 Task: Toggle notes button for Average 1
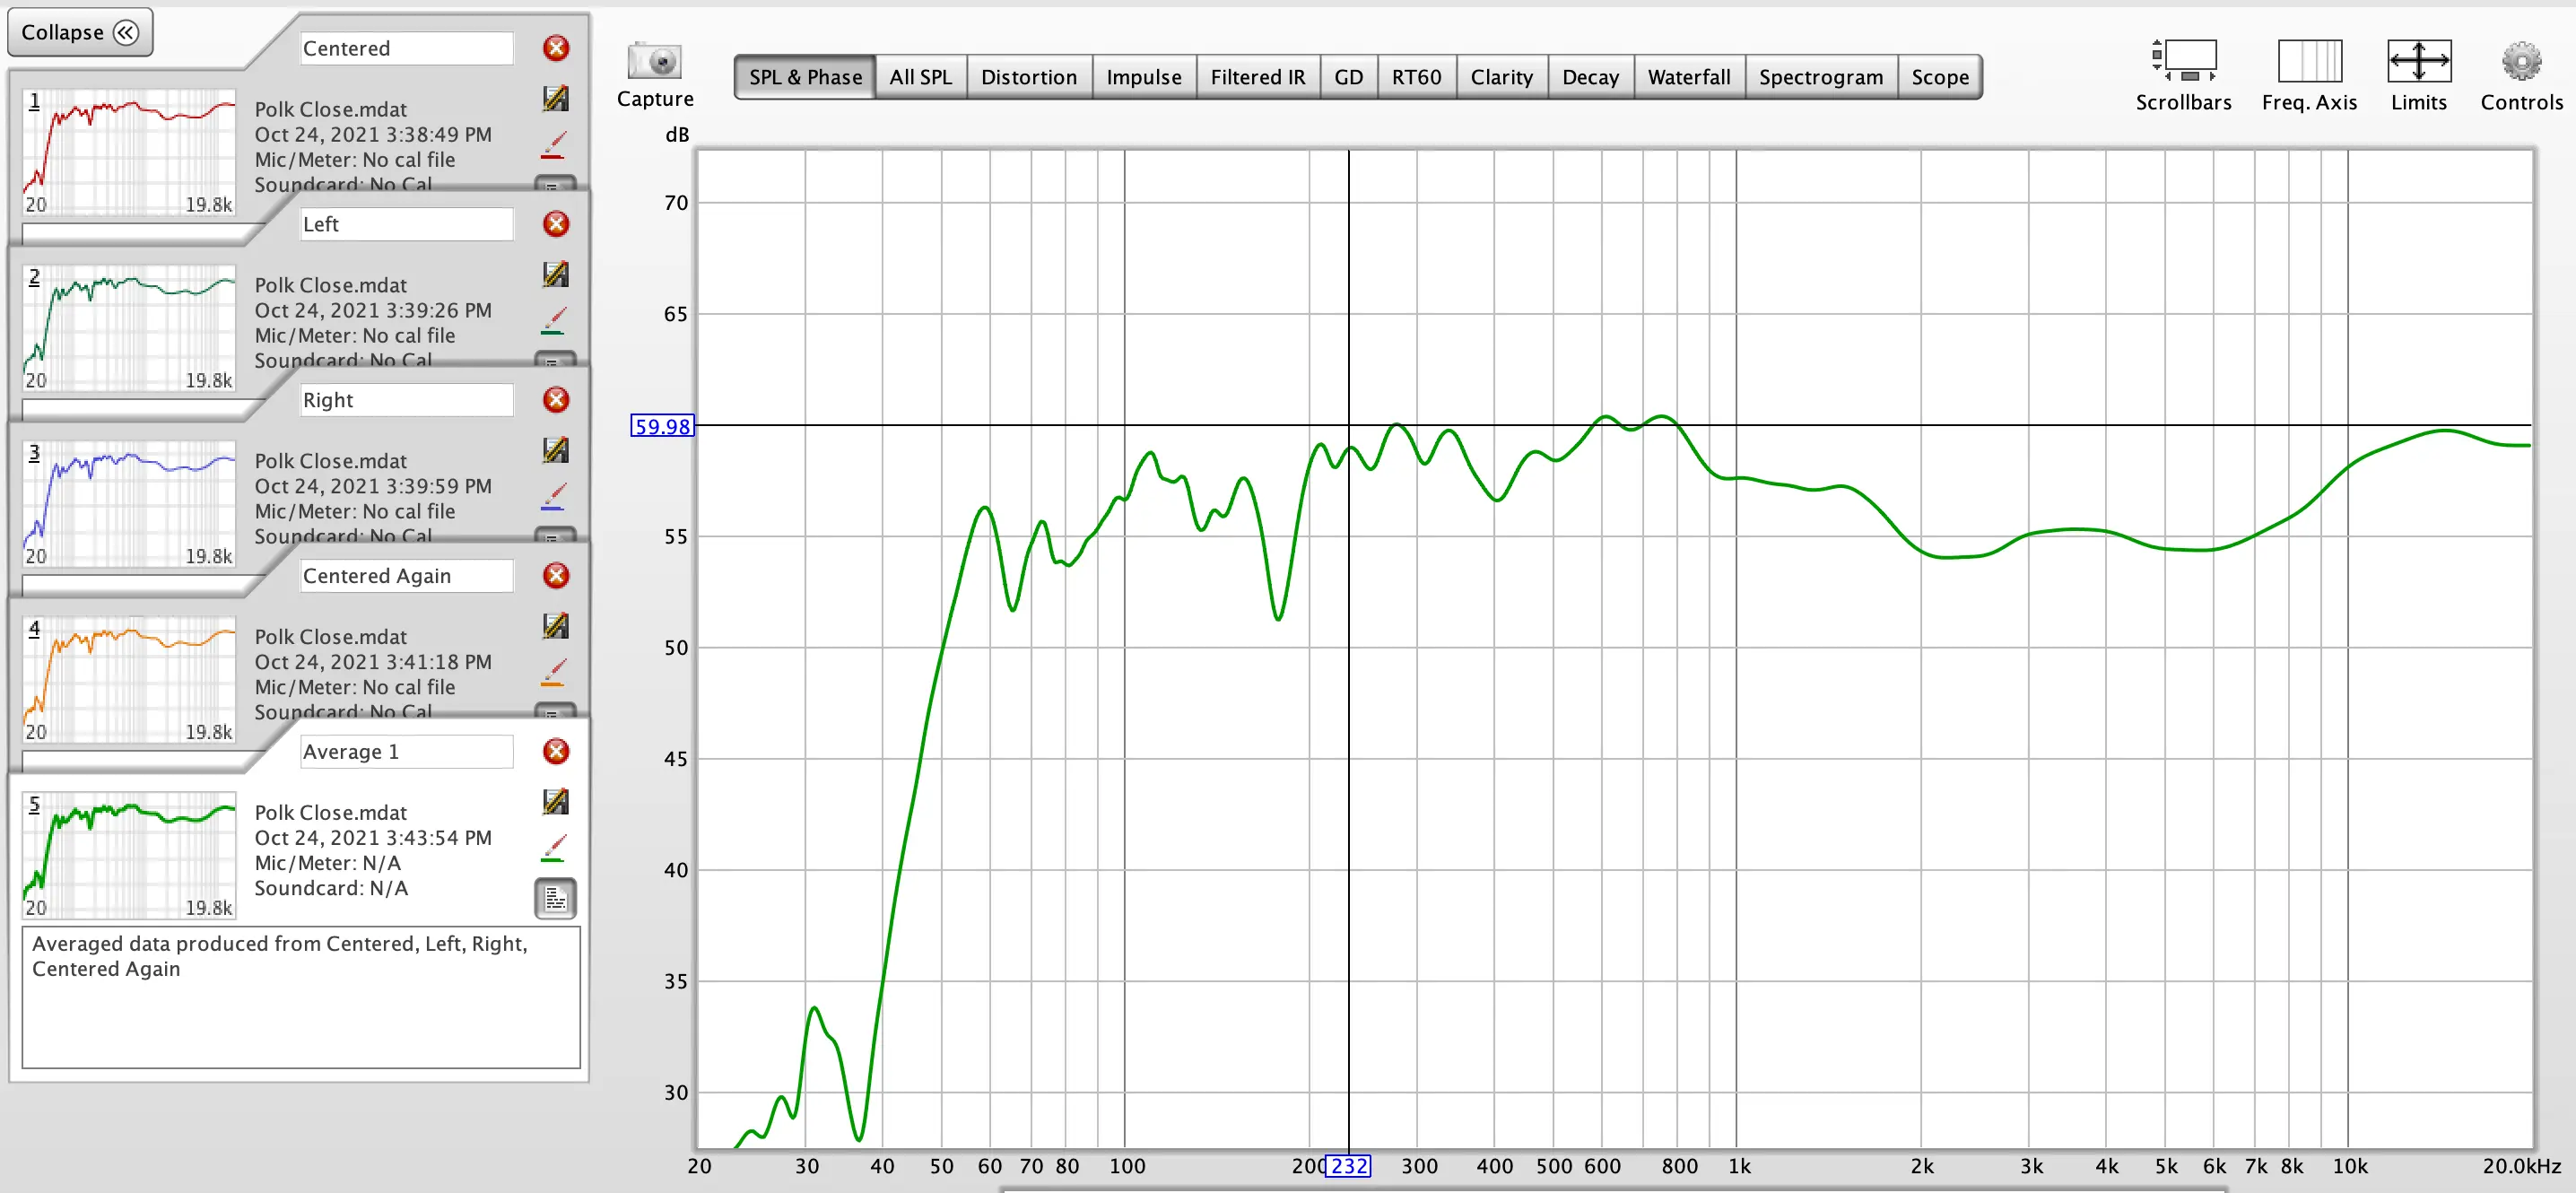(x=556, y=898)
